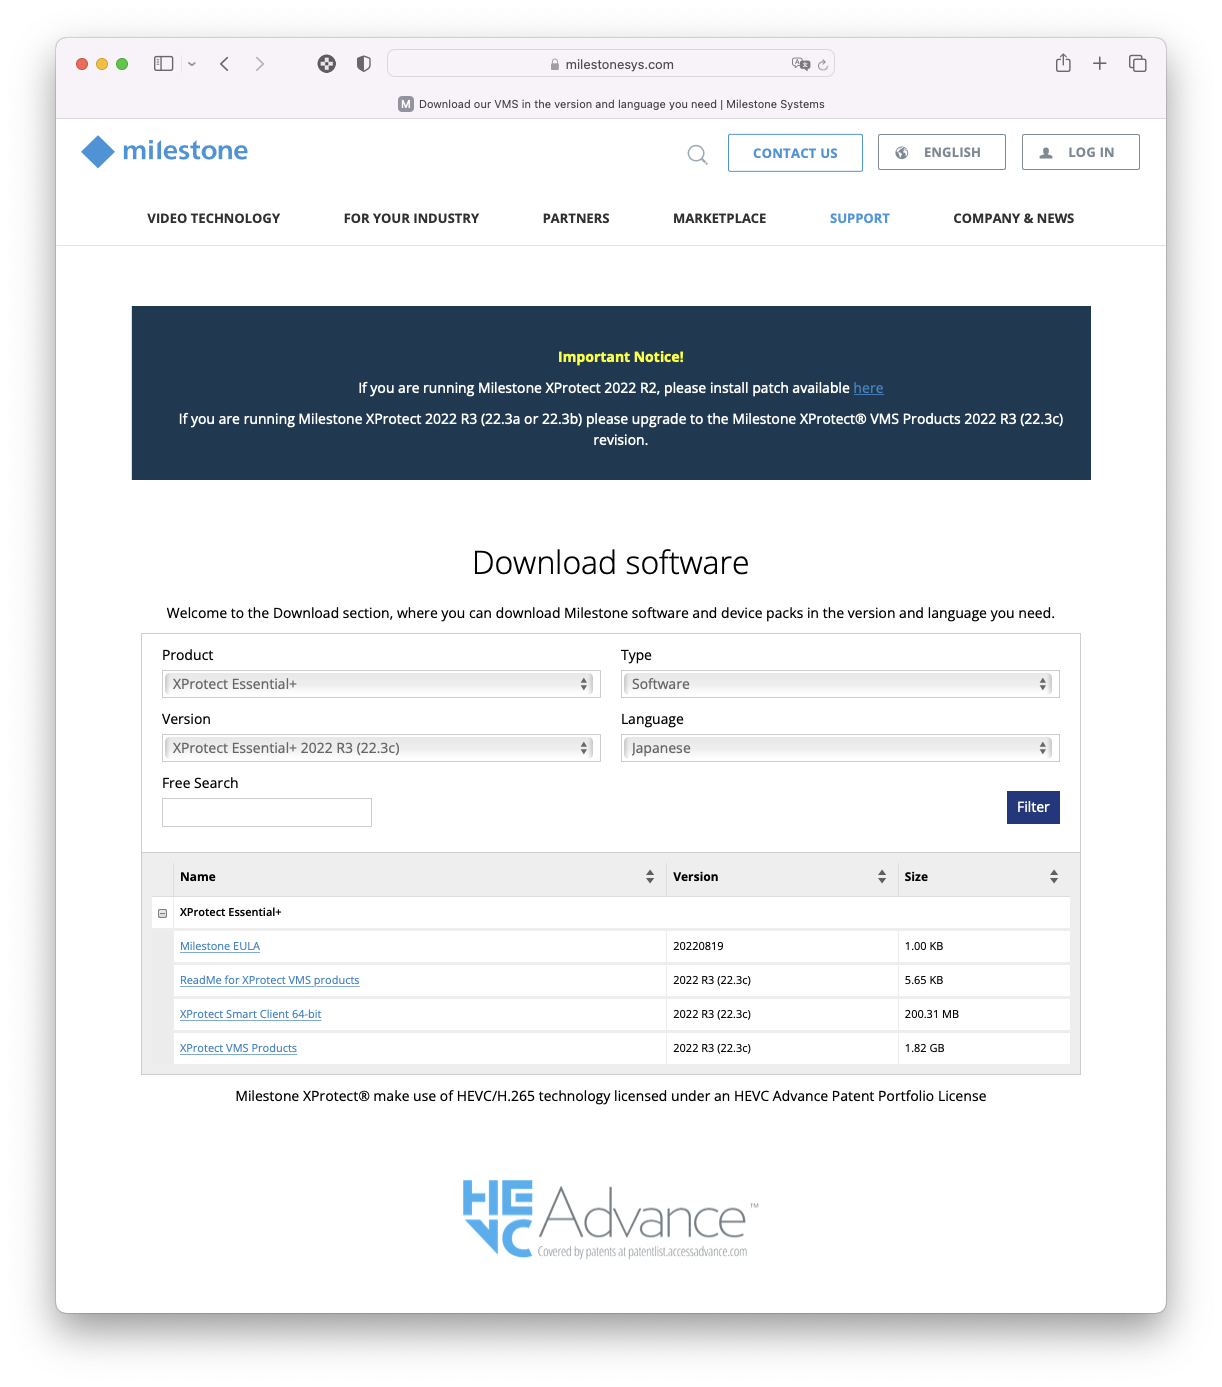The image size is (1222, 1387).
Task: Open MARKETPLACE menu
Action: [x=720, y=218]
